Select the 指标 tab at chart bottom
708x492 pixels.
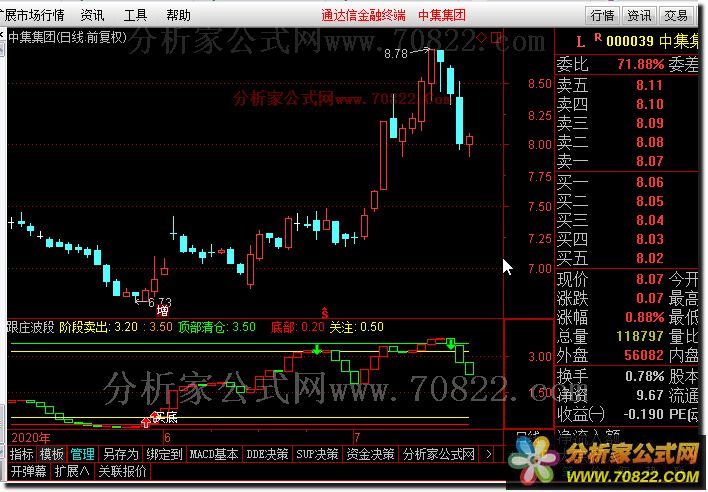tap(21, 454)
